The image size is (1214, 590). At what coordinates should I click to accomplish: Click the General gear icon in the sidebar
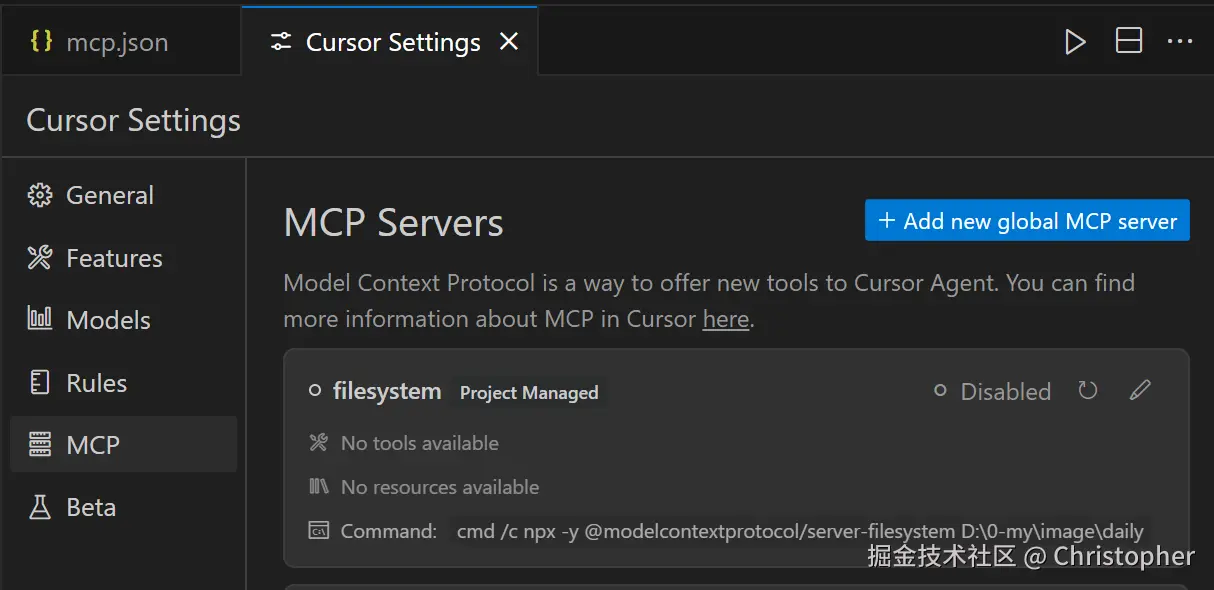pos(40,195)
